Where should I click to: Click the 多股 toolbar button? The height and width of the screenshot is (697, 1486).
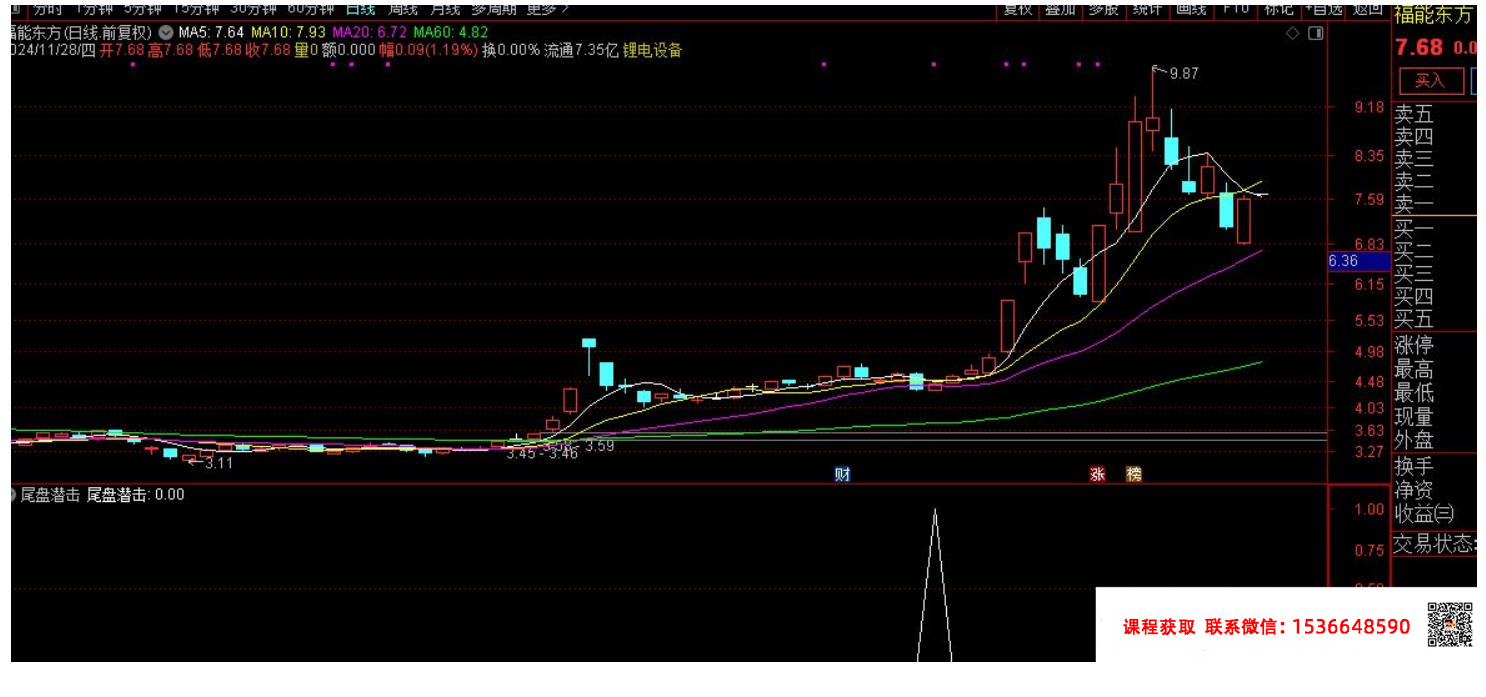(x=1103, y=8)
